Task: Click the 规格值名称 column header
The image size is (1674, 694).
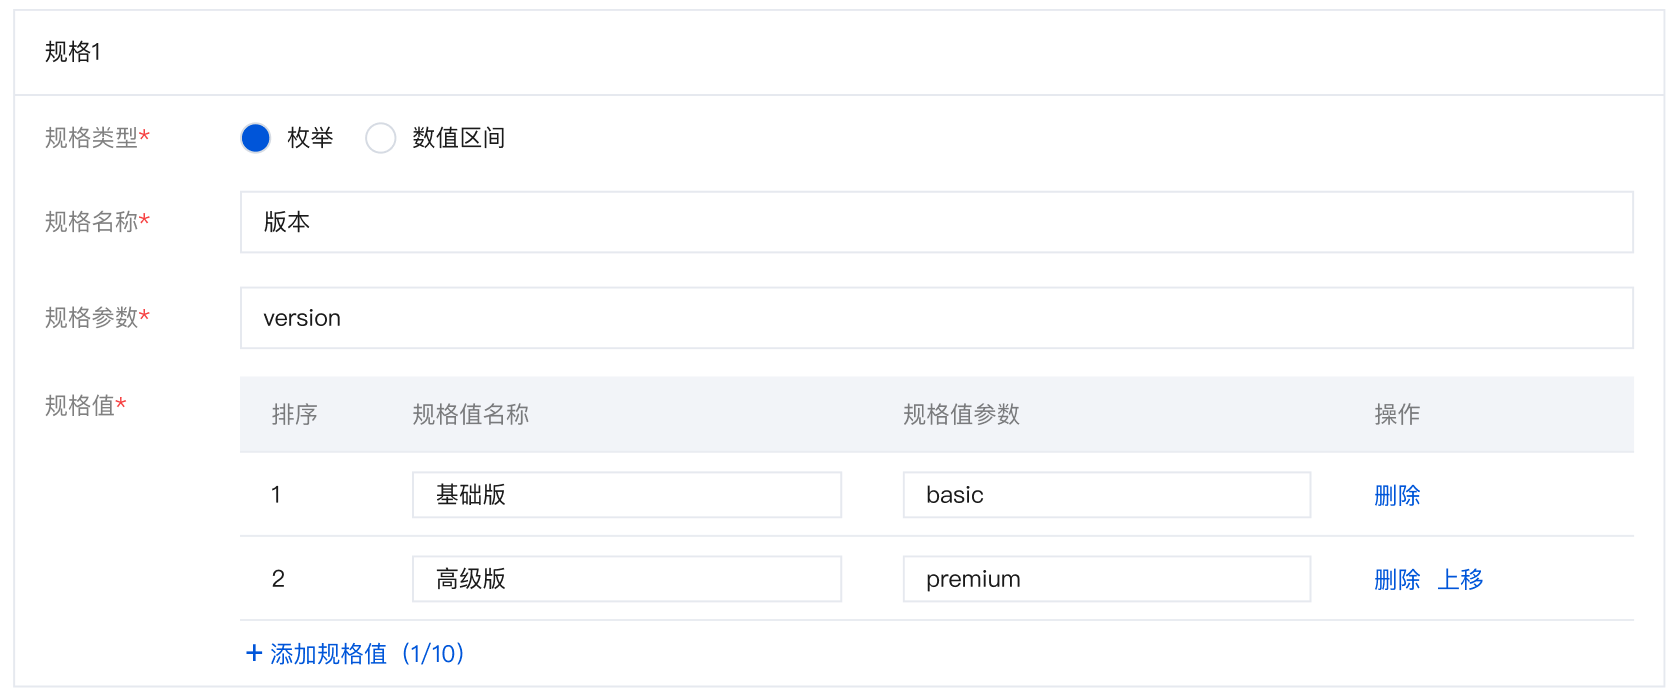Action: tap(470, 414)
